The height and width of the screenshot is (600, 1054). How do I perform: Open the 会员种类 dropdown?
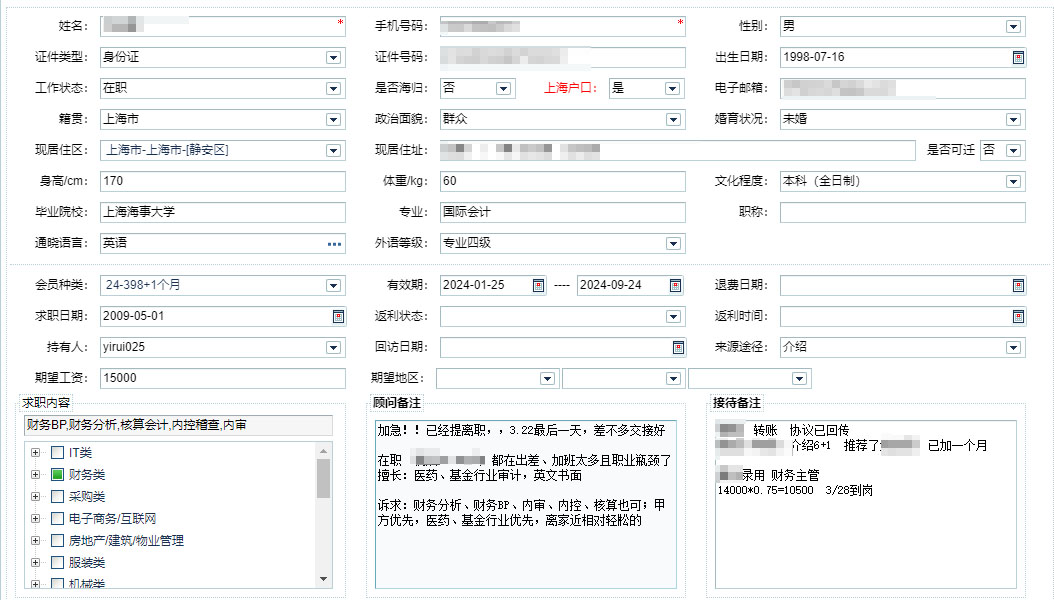click(333, 286)
